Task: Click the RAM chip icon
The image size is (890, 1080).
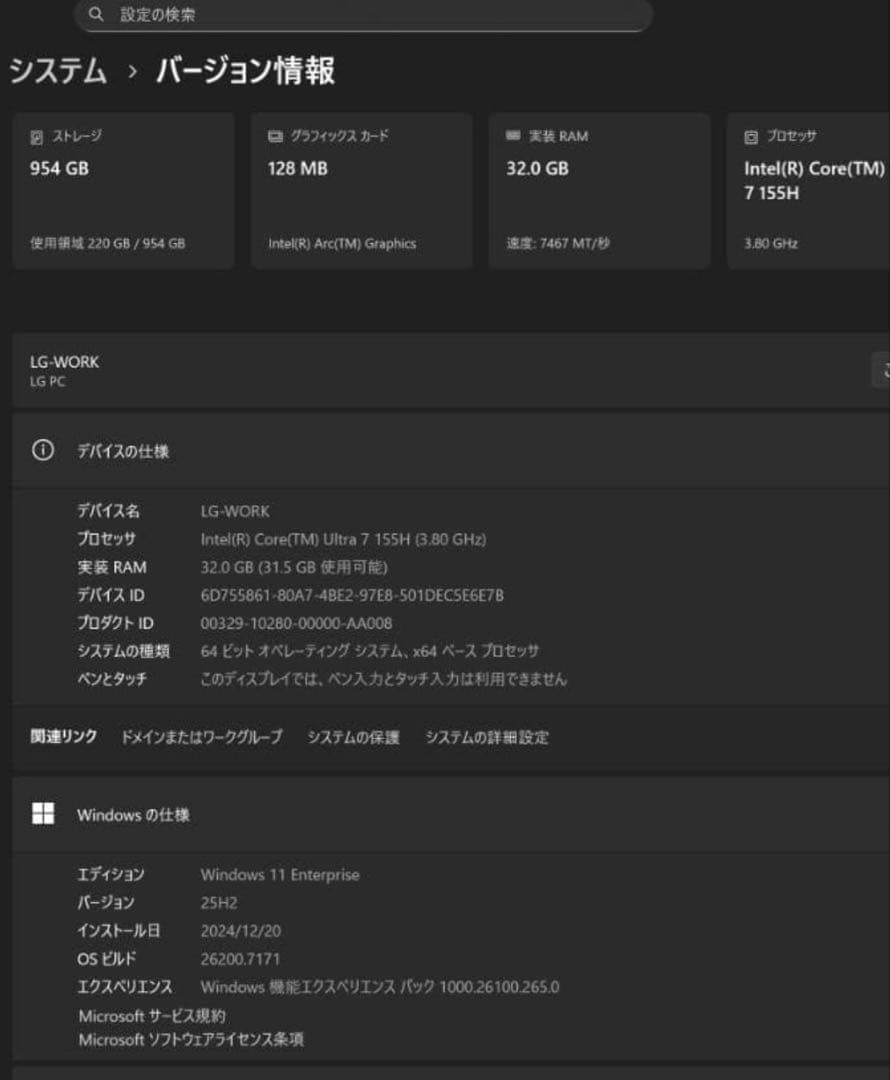Action: [x=513, y=136]
